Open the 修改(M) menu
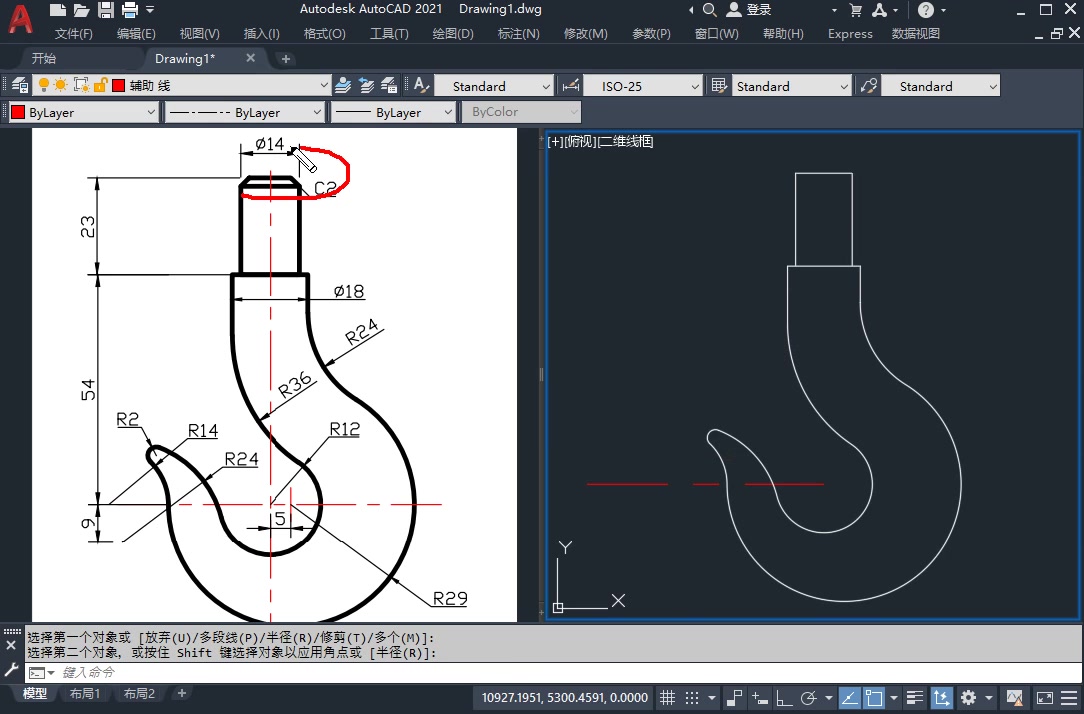 (x=585, y=33)
